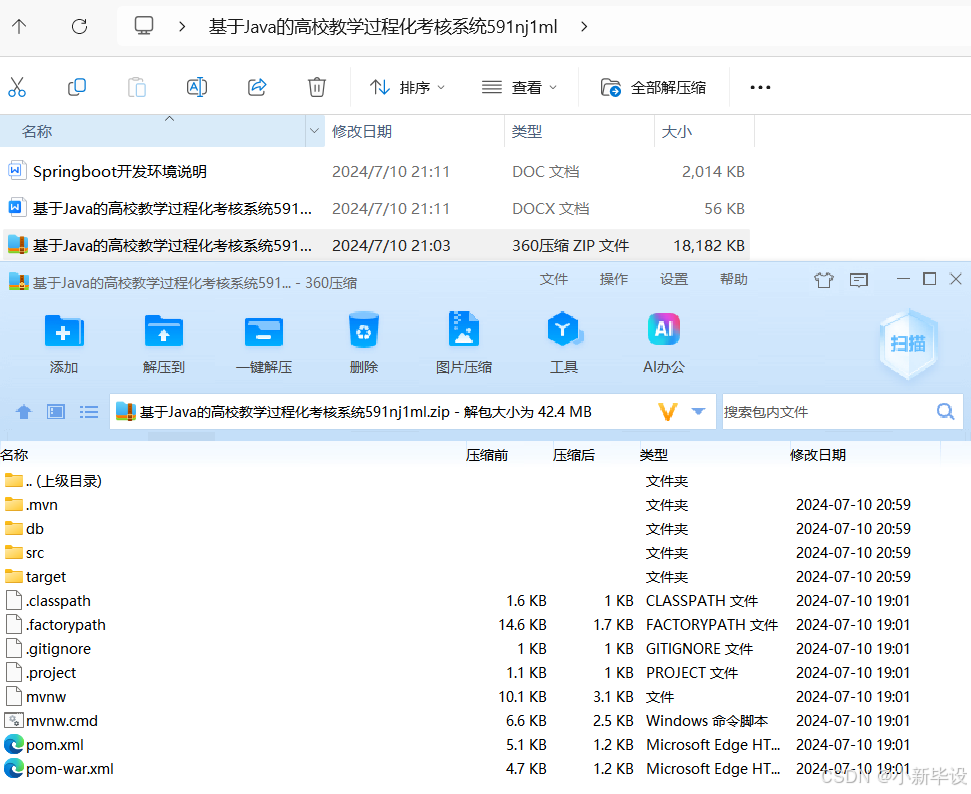This screenshot has width=971, height=794.
Task: Toggle the list view icon above the file tree
Action: pyautogui.click(x=88, y=411)
